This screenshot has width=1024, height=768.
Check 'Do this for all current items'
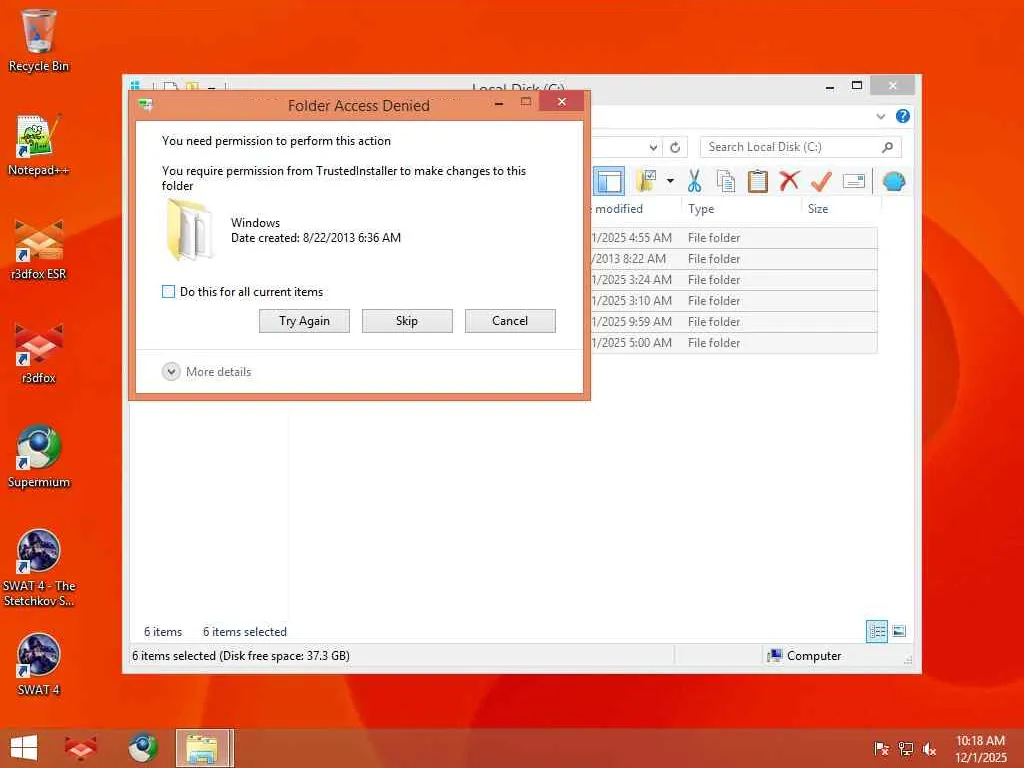pyautogui.click(x=168, y=292)
